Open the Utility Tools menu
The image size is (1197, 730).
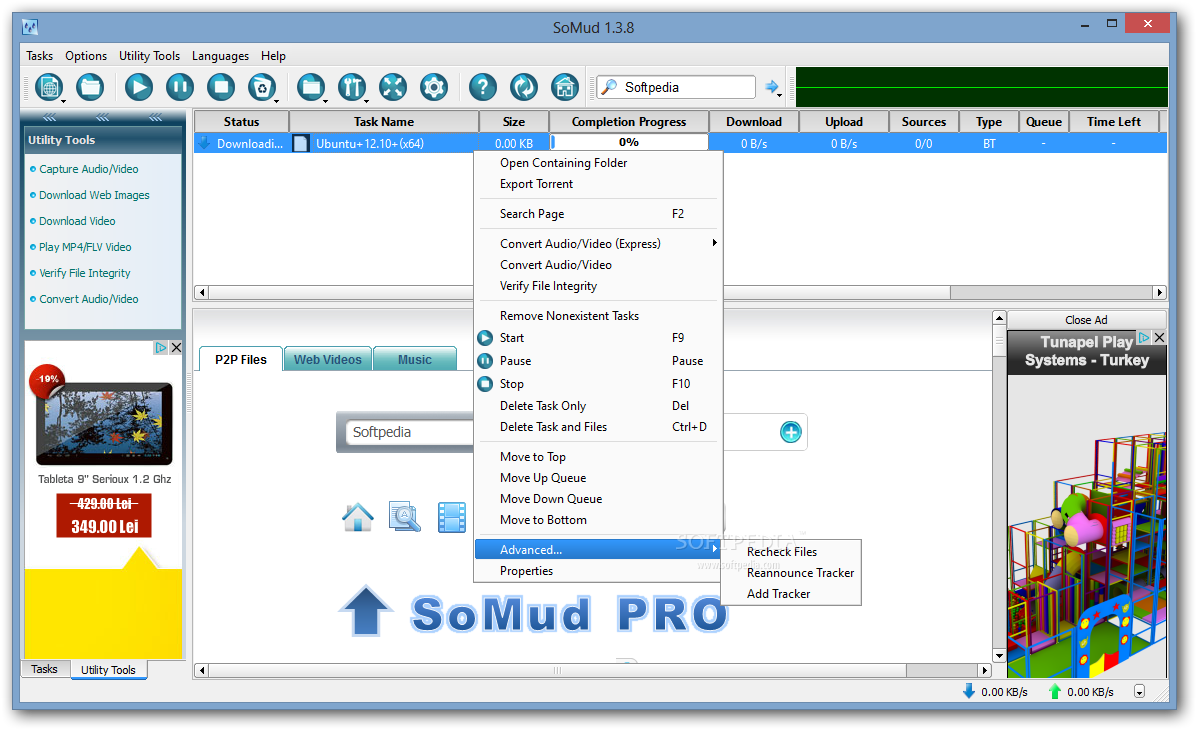pyautogui.click(x=150, y=56)
